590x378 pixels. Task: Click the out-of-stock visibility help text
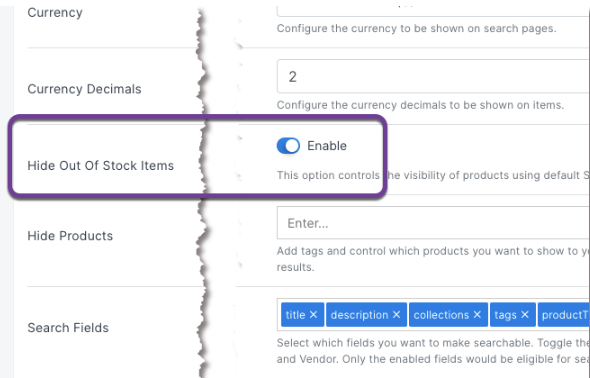(x=433, y=175)
